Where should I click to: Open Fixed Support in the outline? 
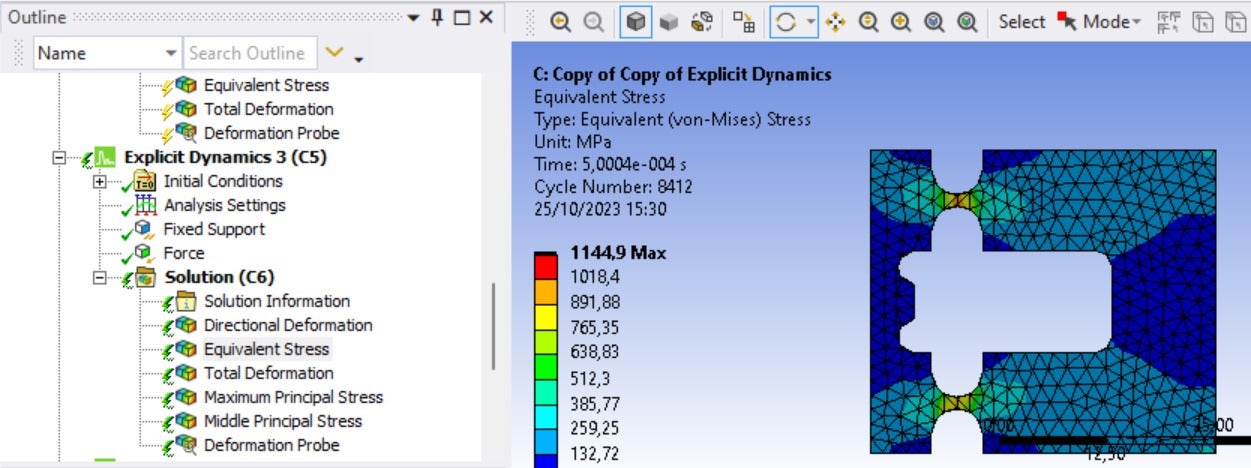pos(214,230)
